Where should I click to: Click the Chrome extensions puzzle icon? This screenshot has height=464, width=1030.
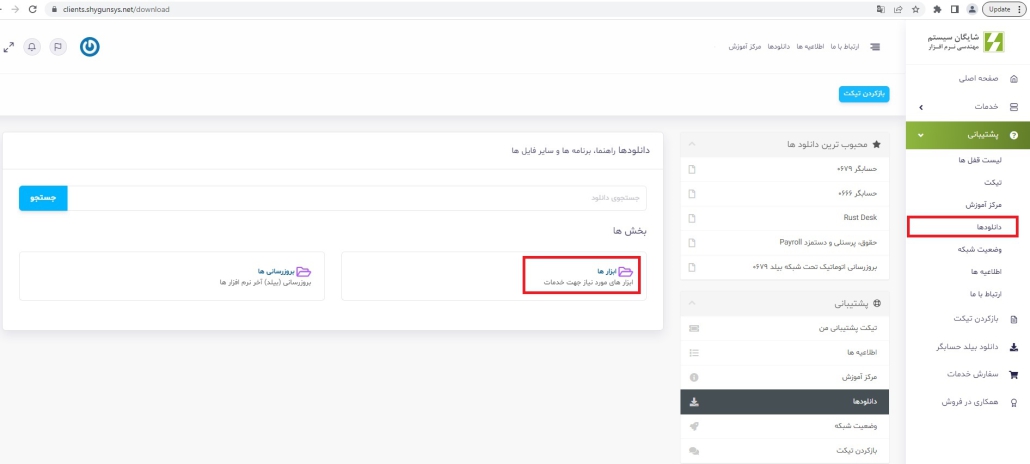(937, 8)
